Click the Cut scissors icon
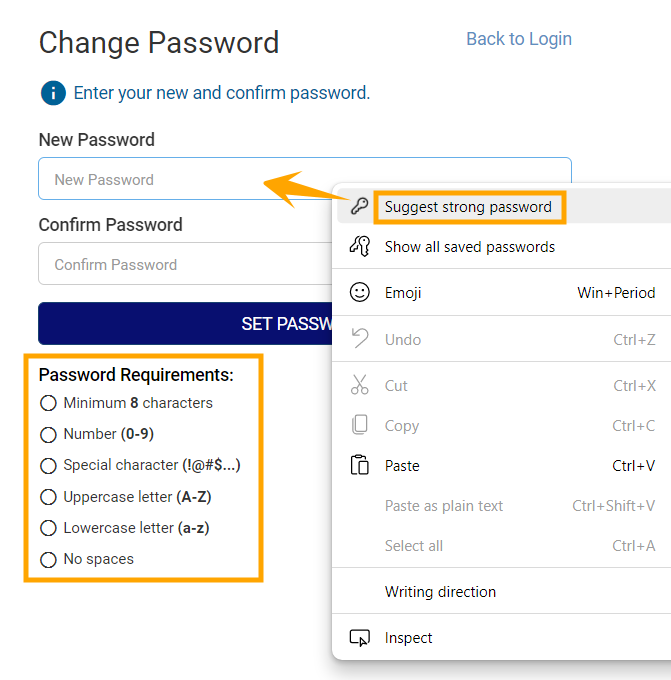The image size is (671, 680). click(359, 385)
